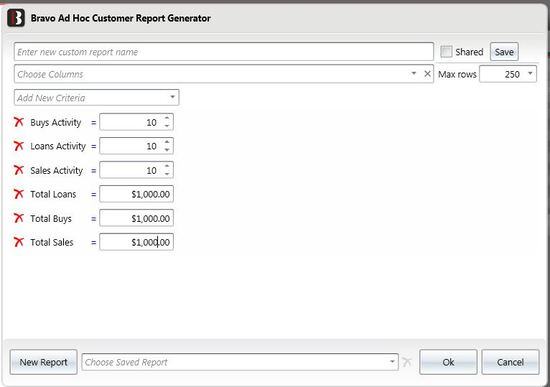550x387 pixels.
Task: Increase Buys Activity value with up arrow
Action: click(x=167, y=119)
